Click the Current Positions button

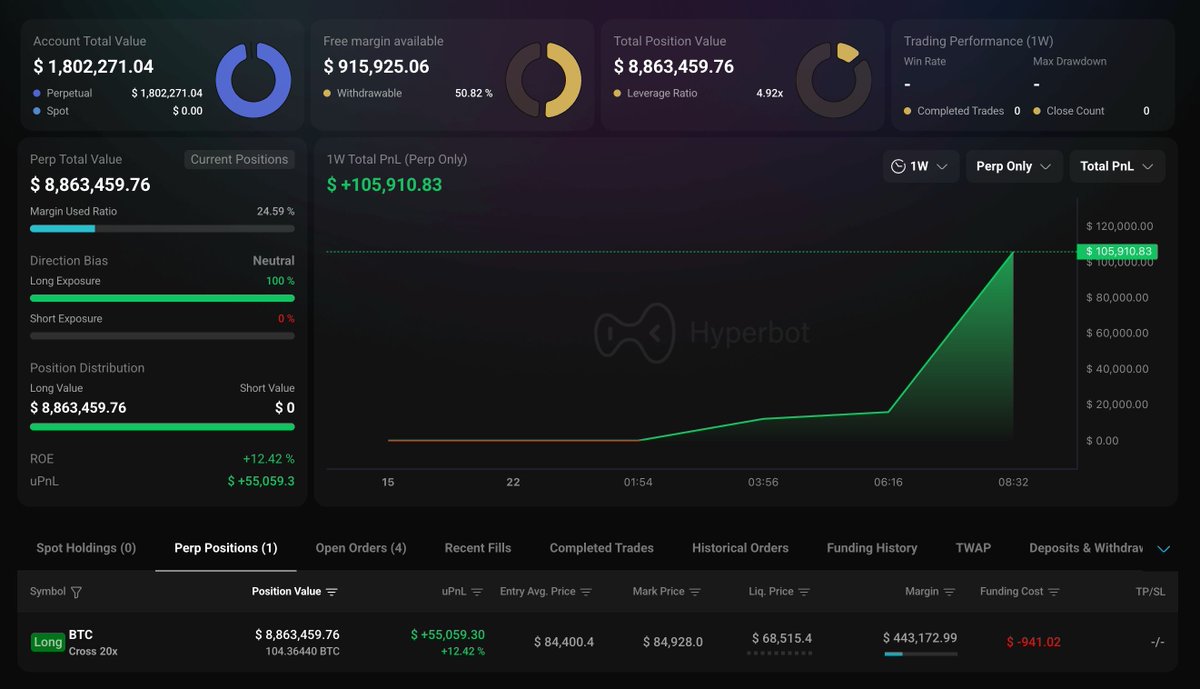pyautogui.click(x=239, y=159)
